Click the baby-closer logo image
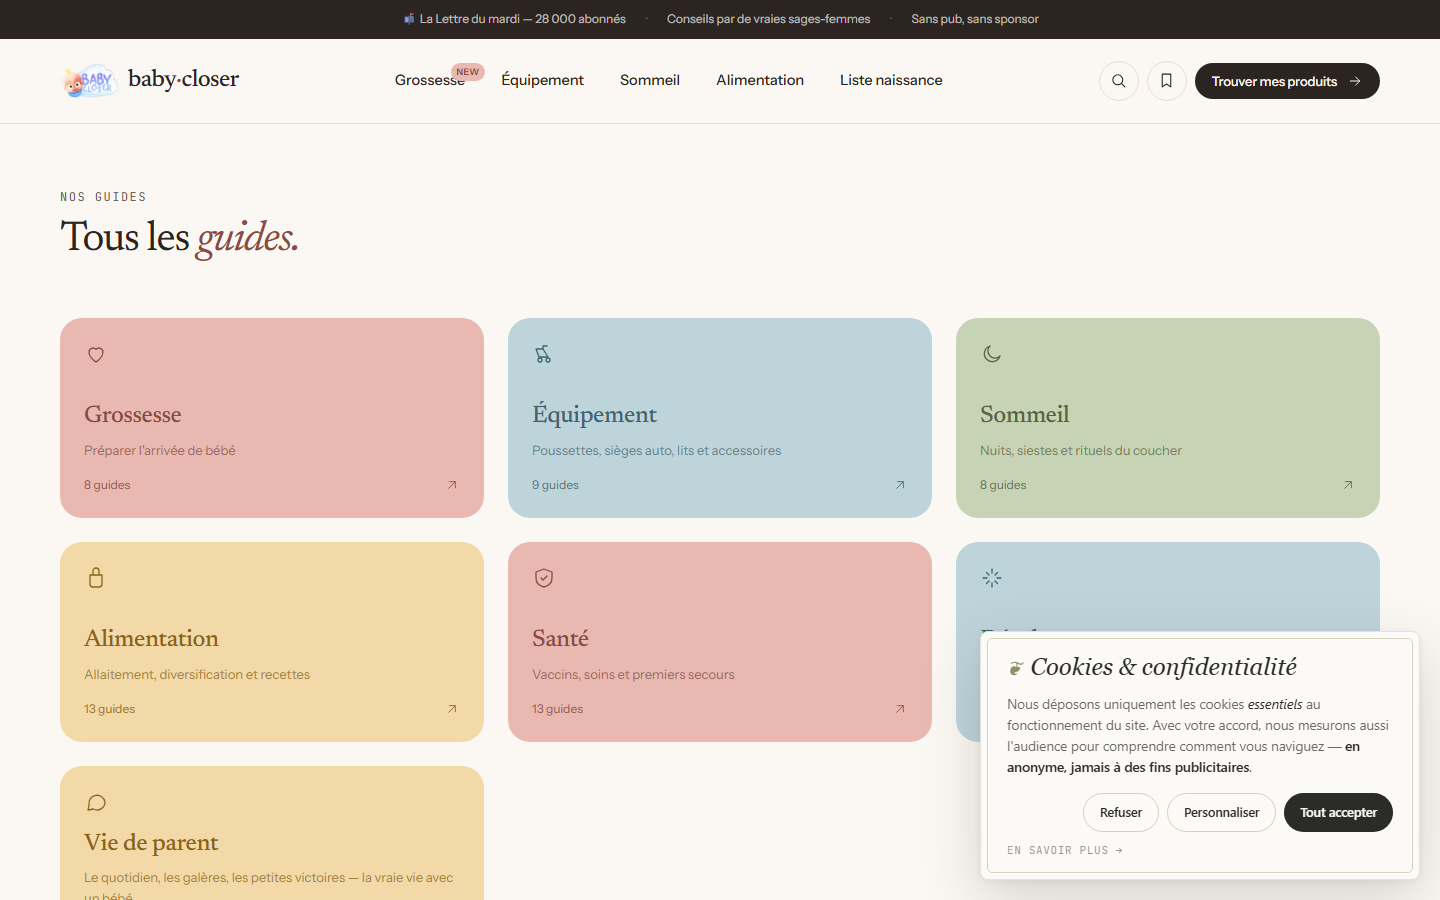Screen dimensions: 1440x900 coord(90,81)
